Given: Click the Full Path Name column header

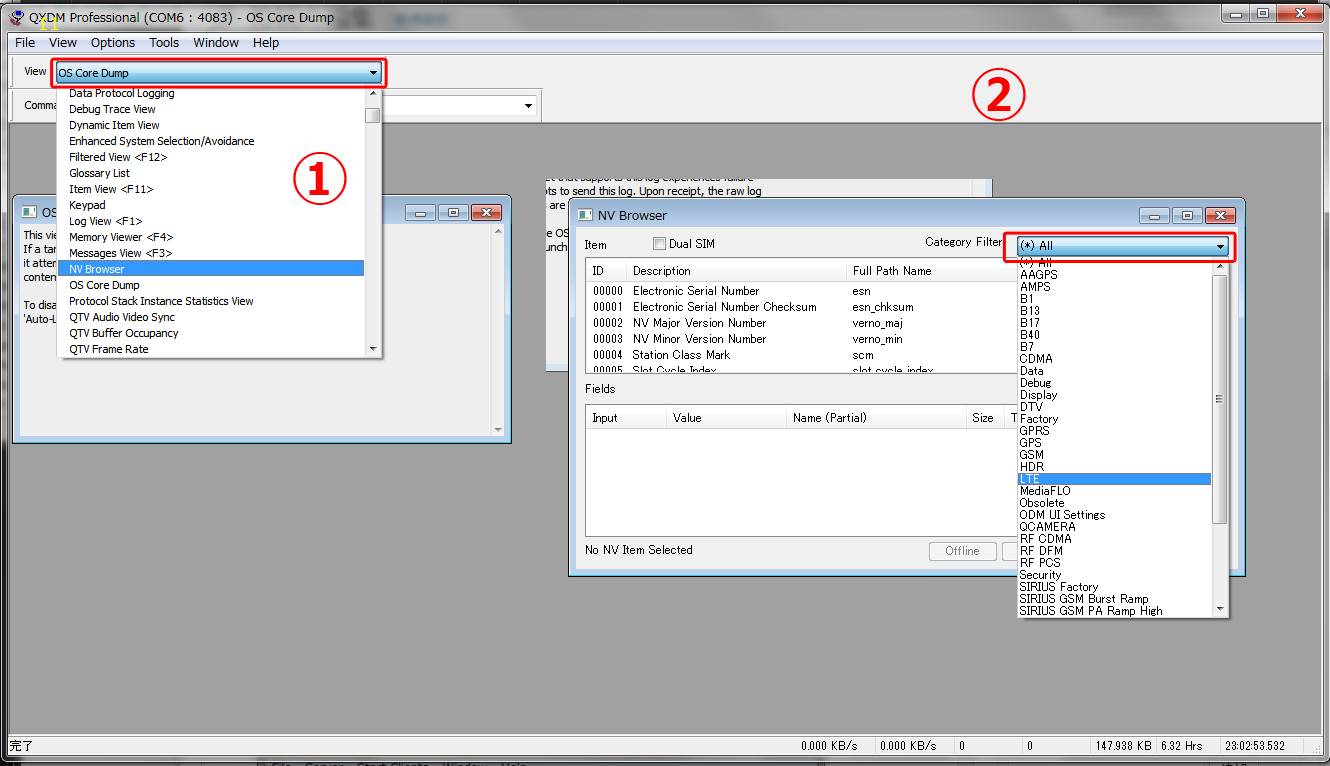Looking at the screenshot, I should (931, 271).
